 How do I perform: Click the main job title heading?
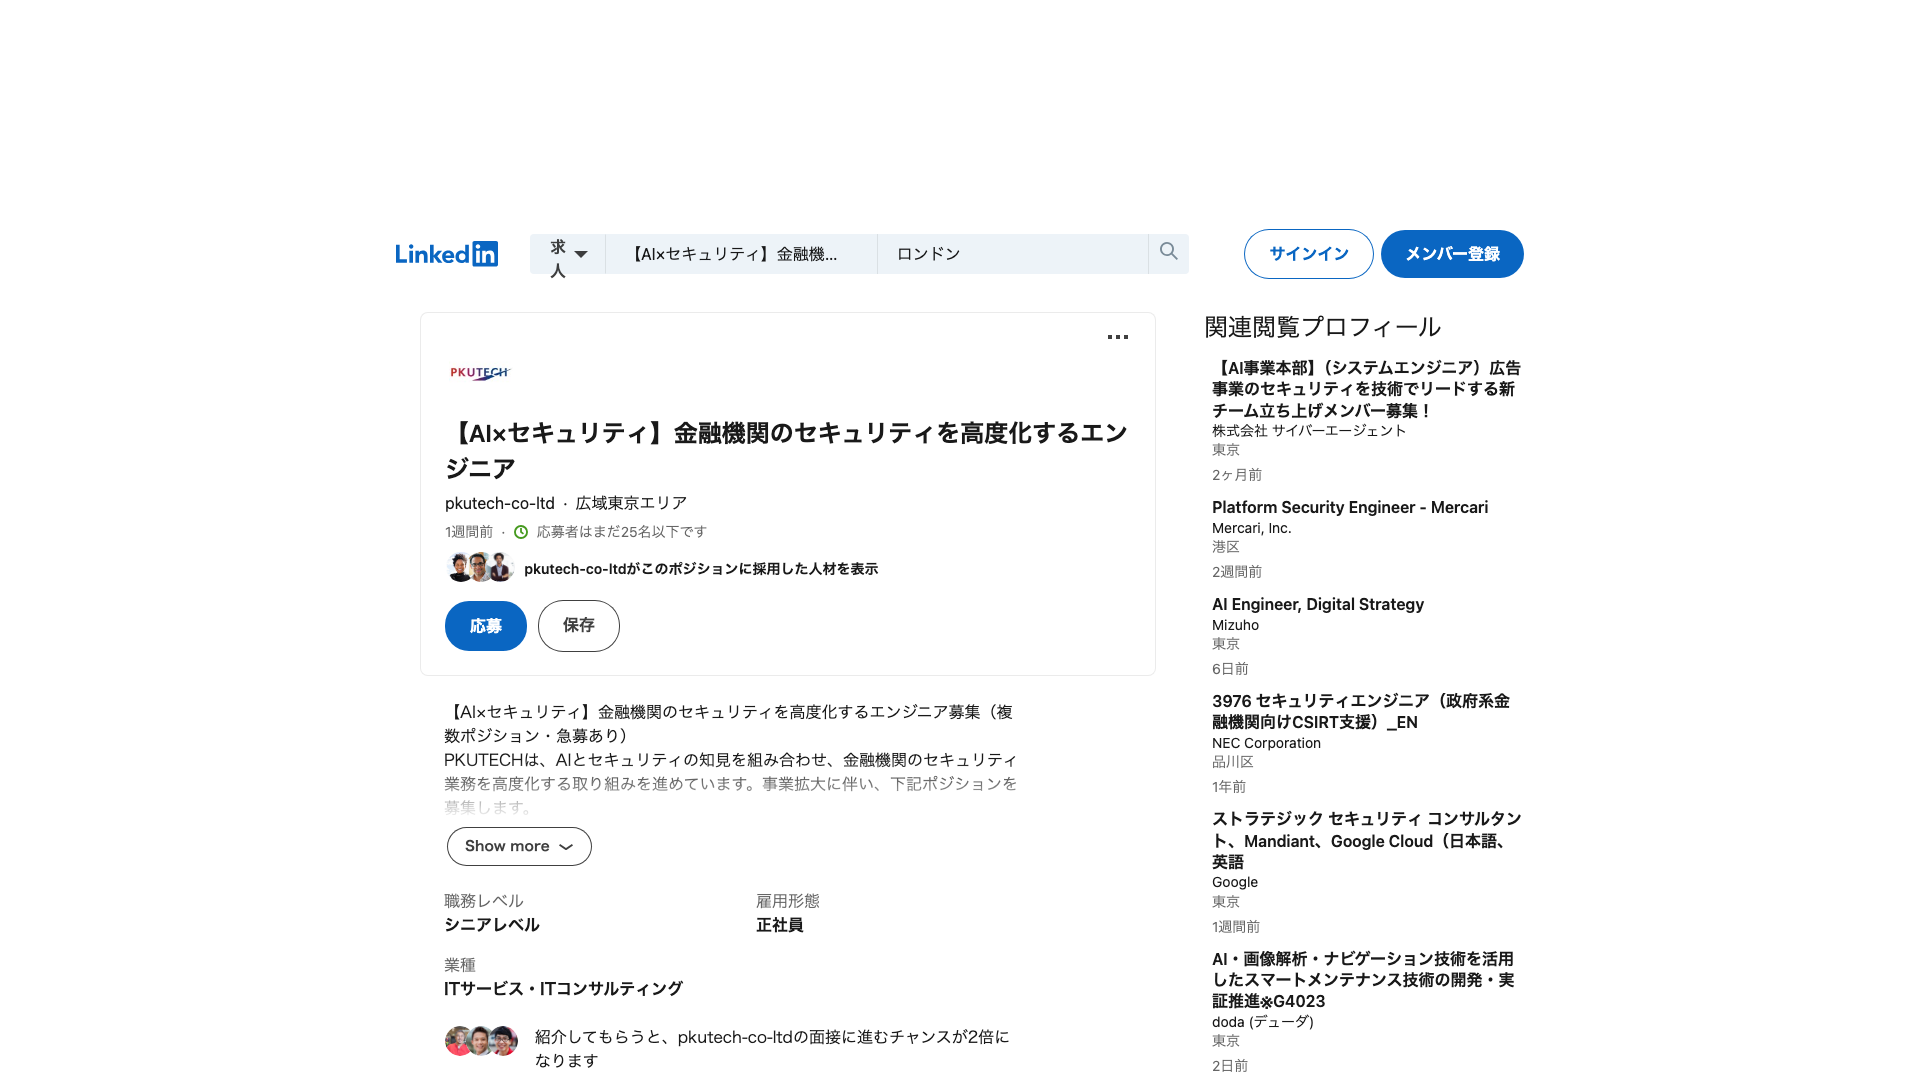(786, 450)
